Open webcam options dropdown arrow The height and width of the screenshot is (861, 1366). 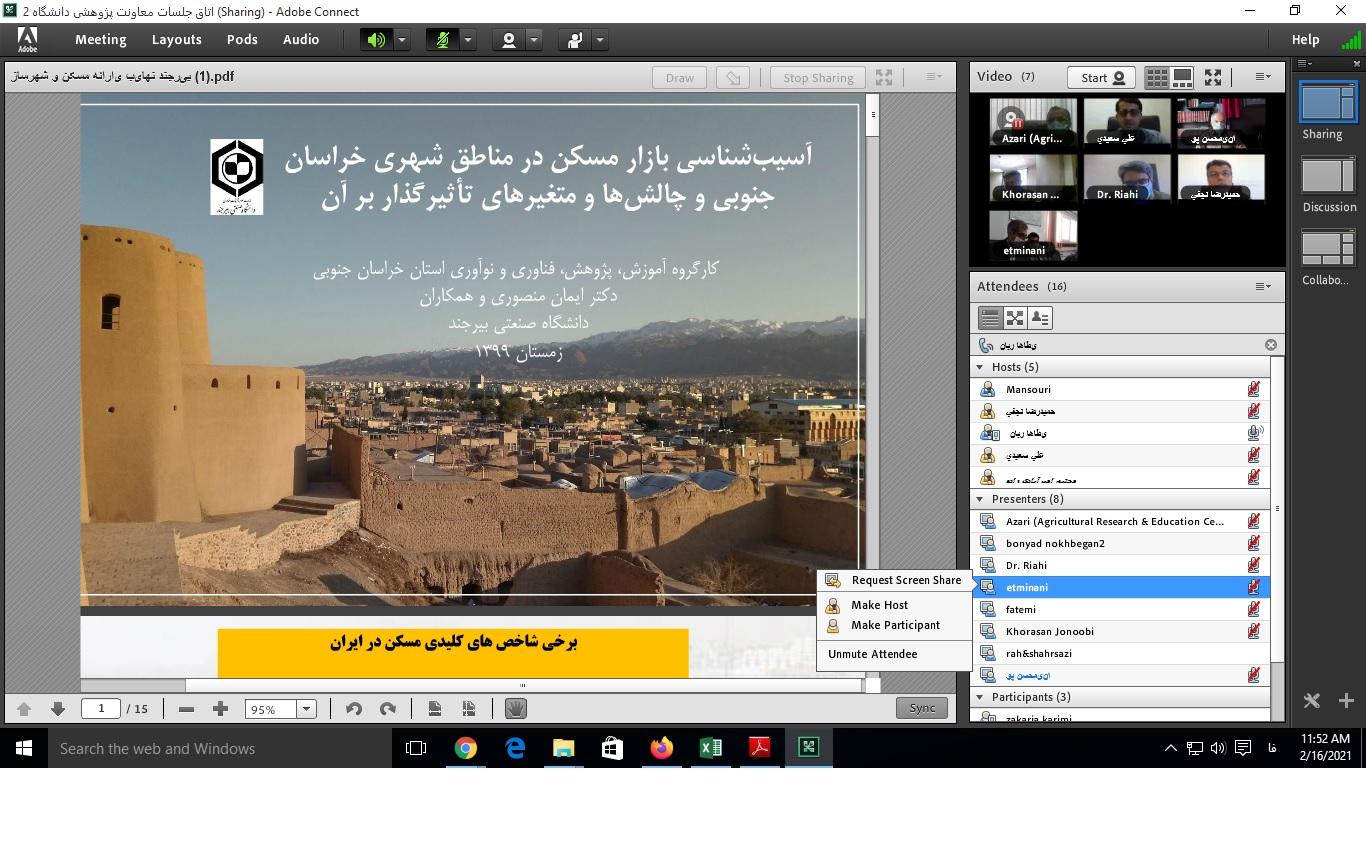[x=533, y=40]
